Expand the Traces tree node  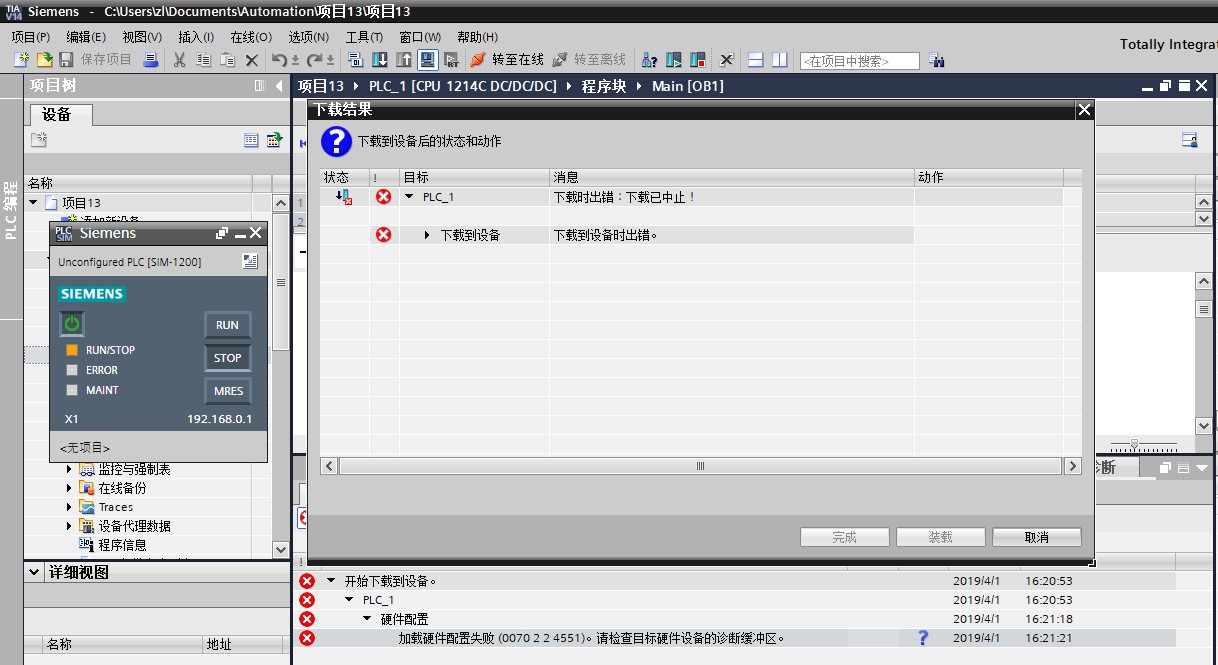69,507
